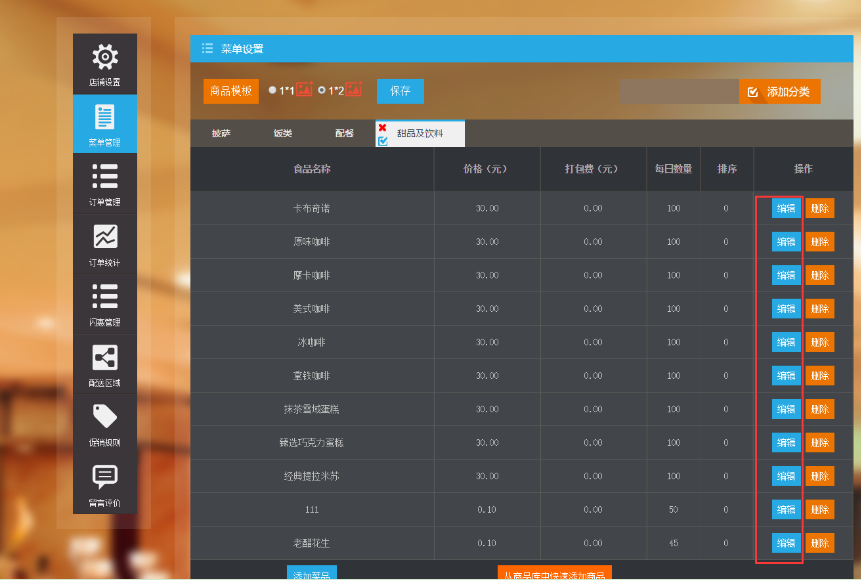Image resolution: width=861 pixels, height=580 pixels.
Task: Click 编辑 for 卡布奇诺 row
Action: pos(786,208)
